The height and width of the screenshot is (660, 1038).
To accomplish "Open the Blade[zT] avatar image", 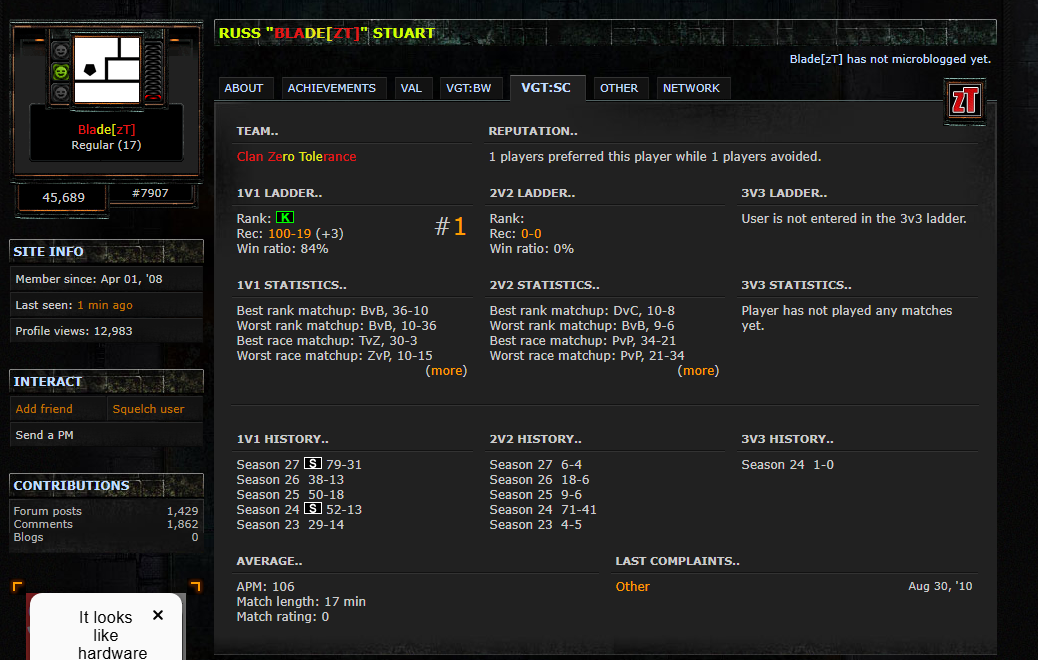I will coord(107,70).
